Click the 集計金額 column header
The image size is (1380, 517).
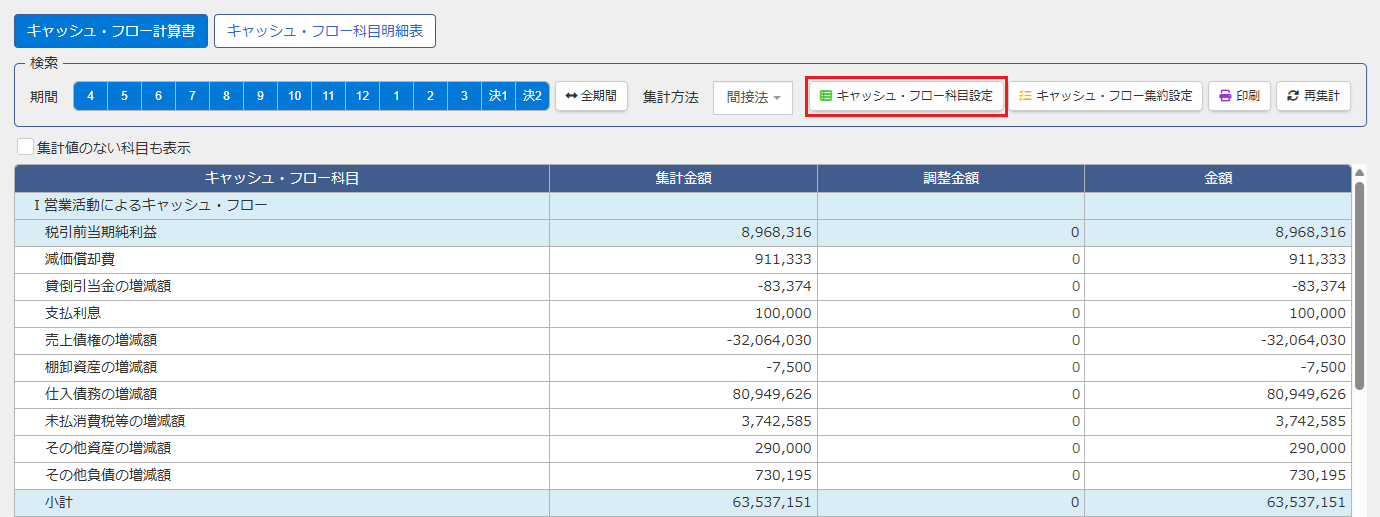click(x=683, y=178)
